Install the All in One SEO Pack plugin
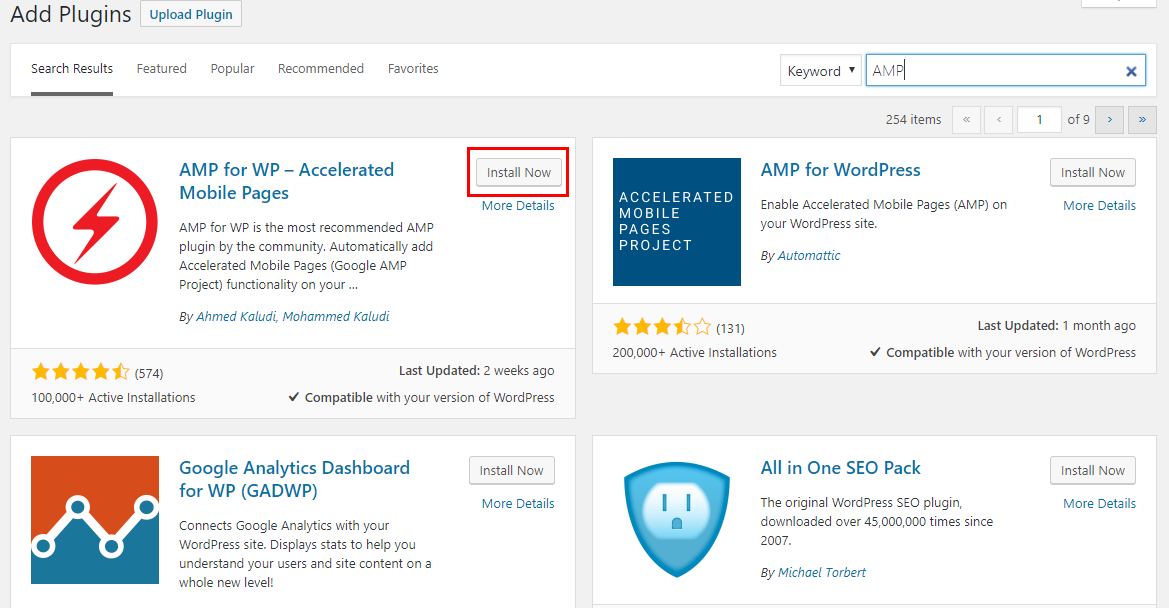 [1093, 470]
